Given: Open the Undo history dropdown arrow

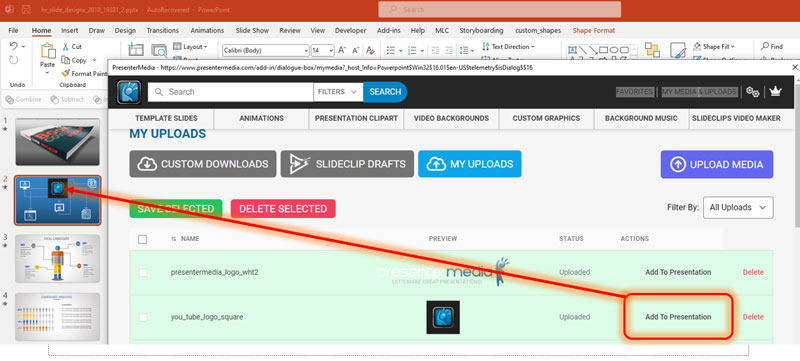Looking at the screenshot, I should click(x=23, y=46).
